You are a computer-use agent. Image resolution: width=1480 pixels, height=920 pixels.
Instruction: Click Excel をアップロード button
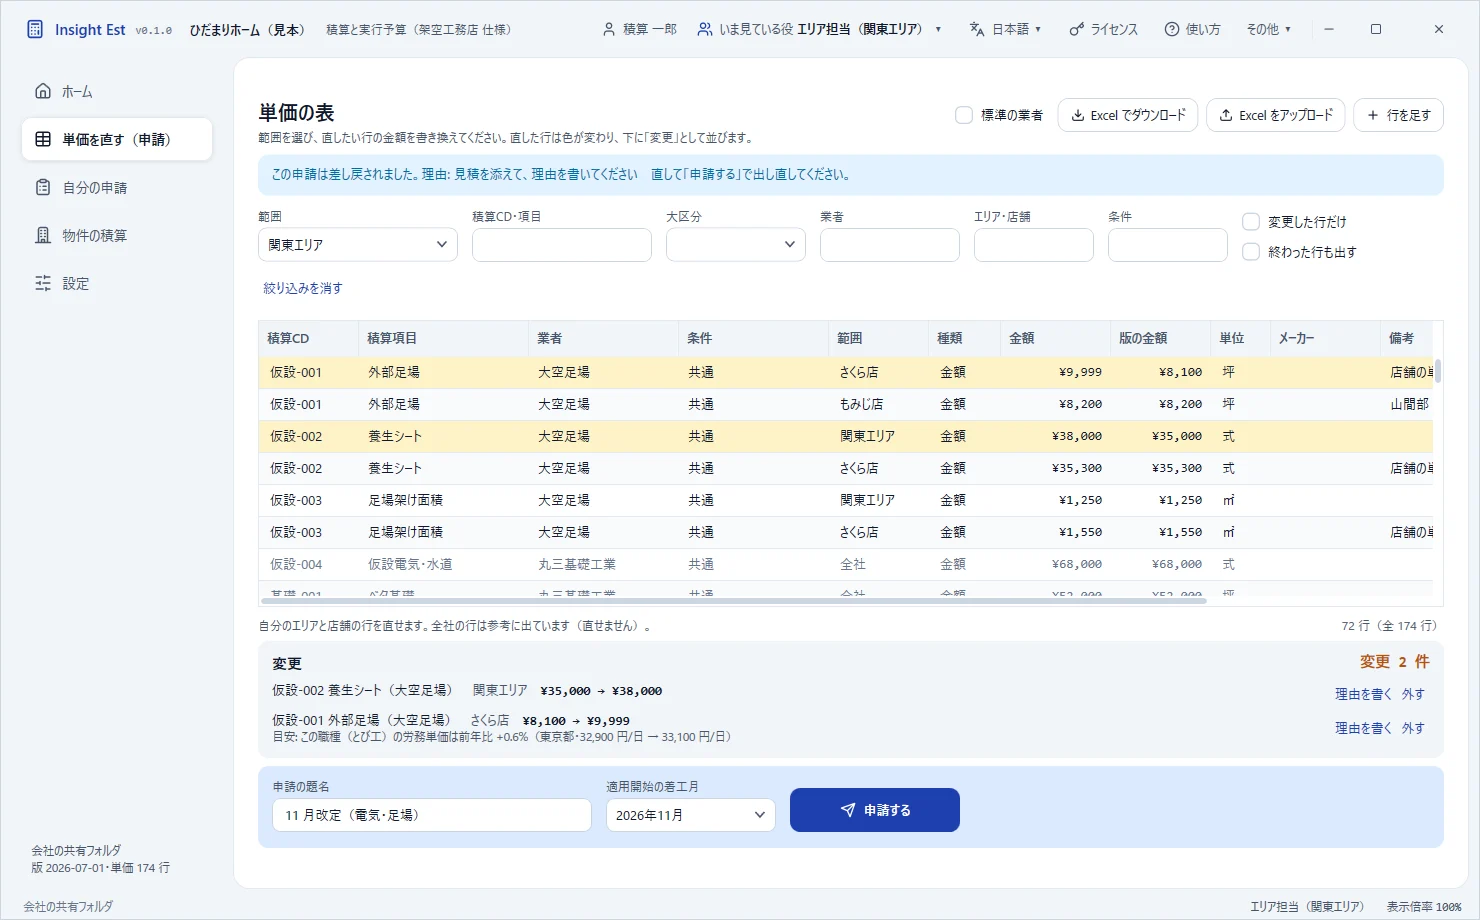coord(1276,115)
